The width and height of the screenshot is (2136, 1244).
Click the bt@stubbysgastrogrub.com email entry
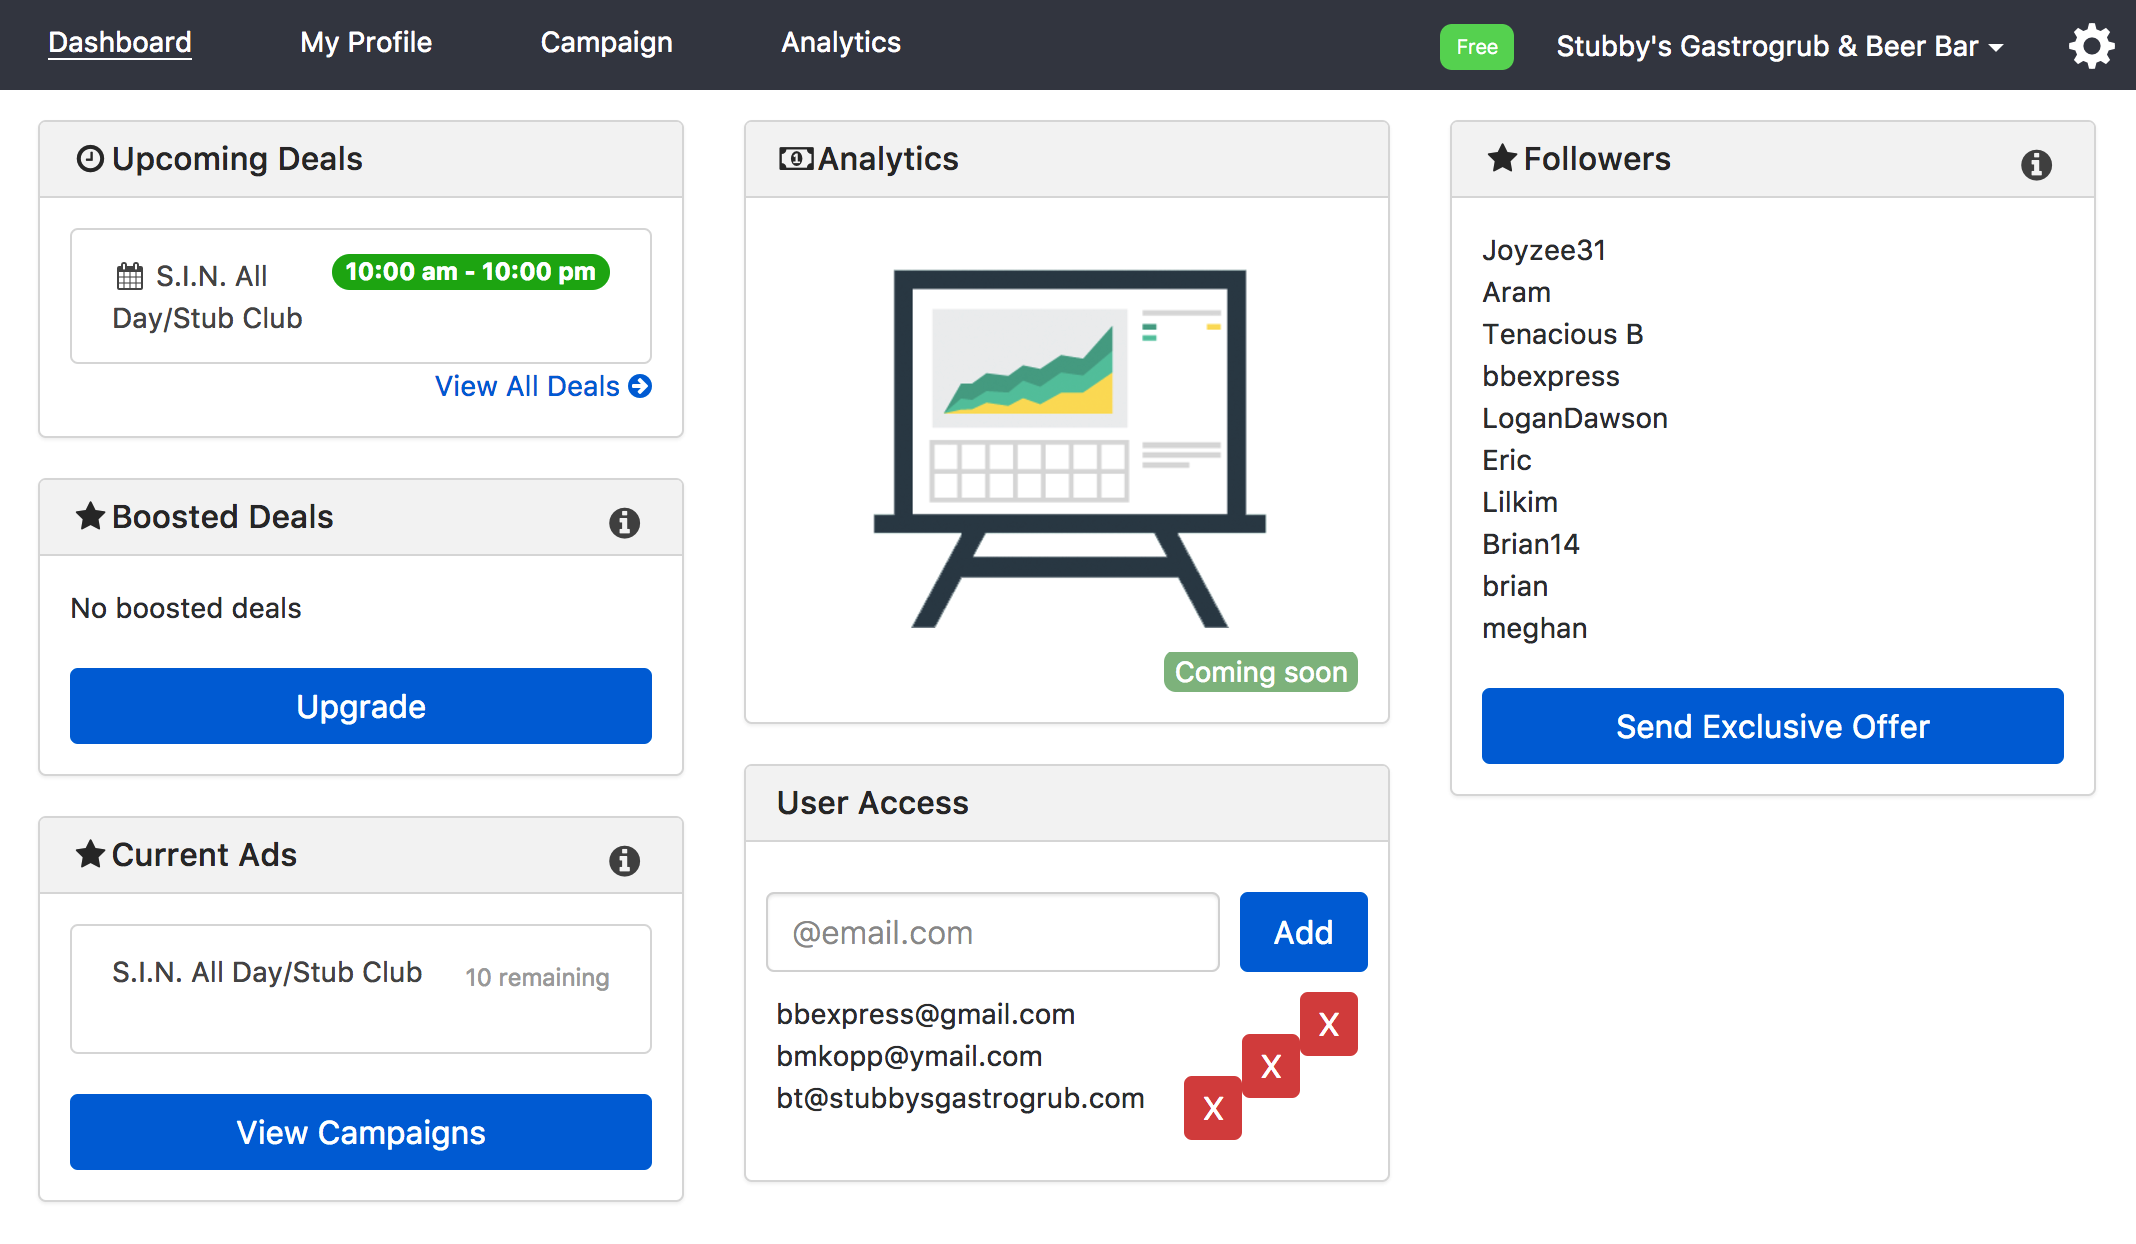pyautogui.click(x=961, y=1098)
